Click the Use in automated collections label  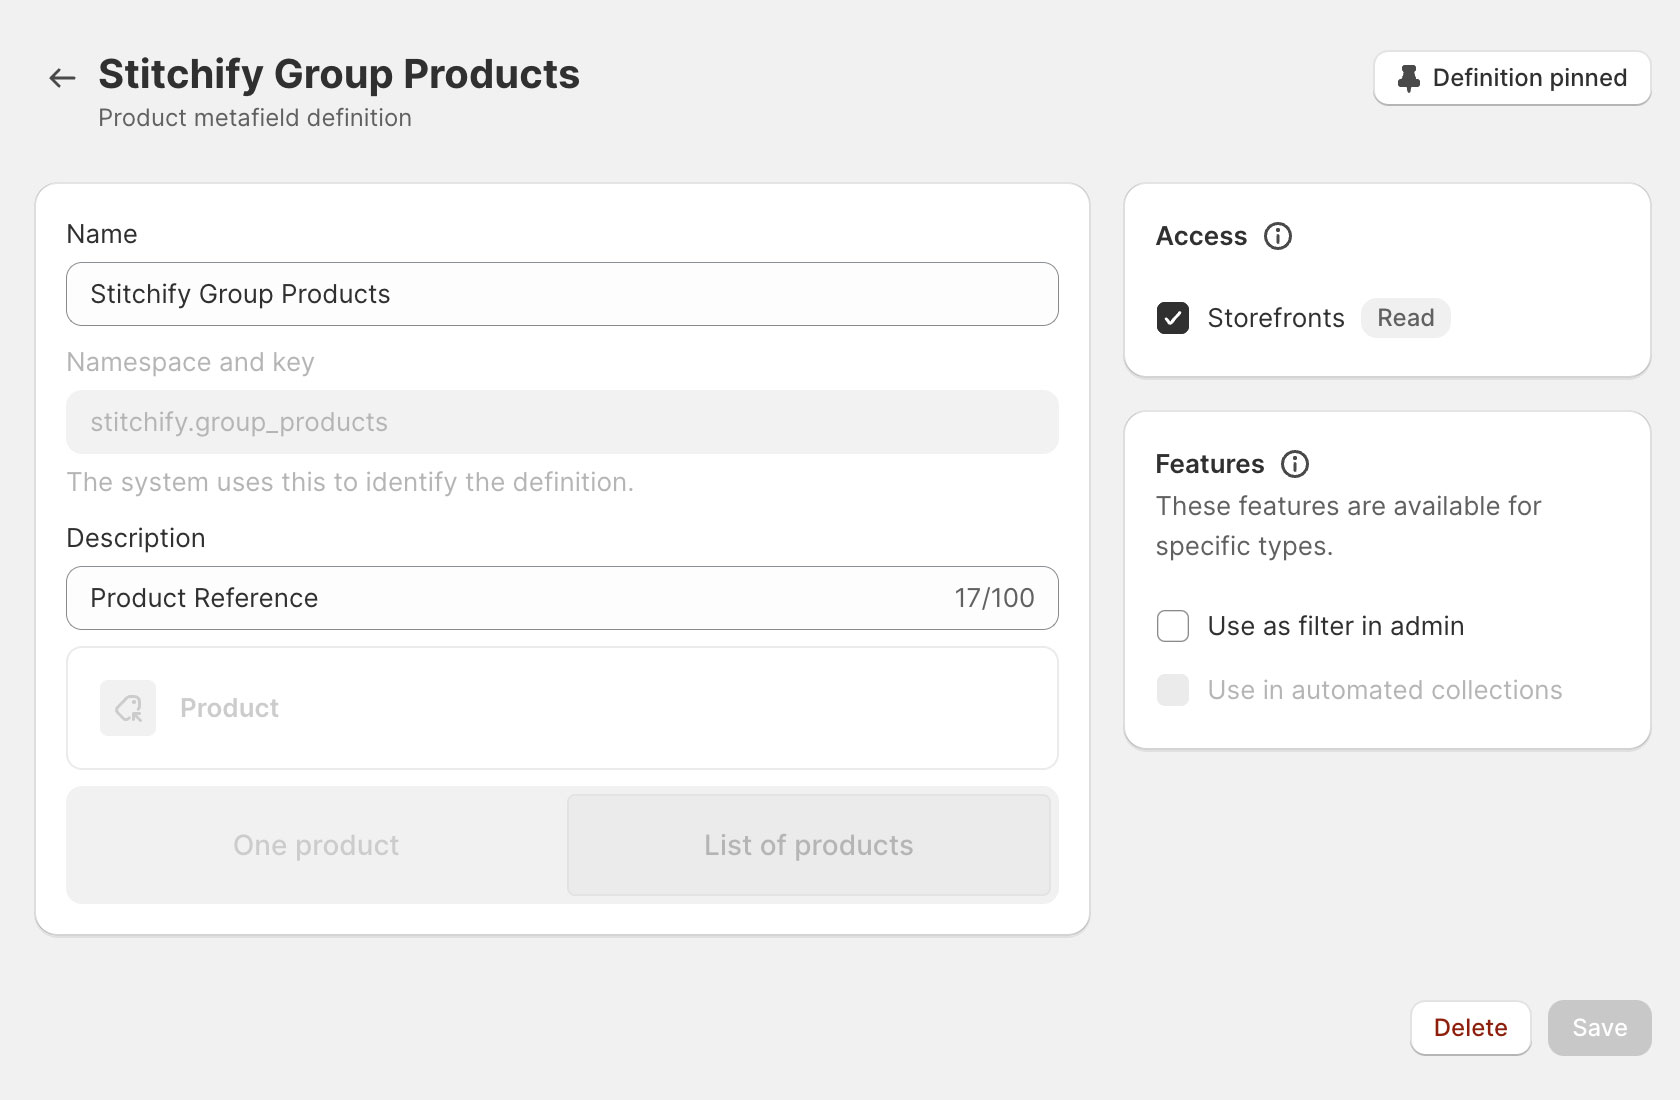(1385, 690)
